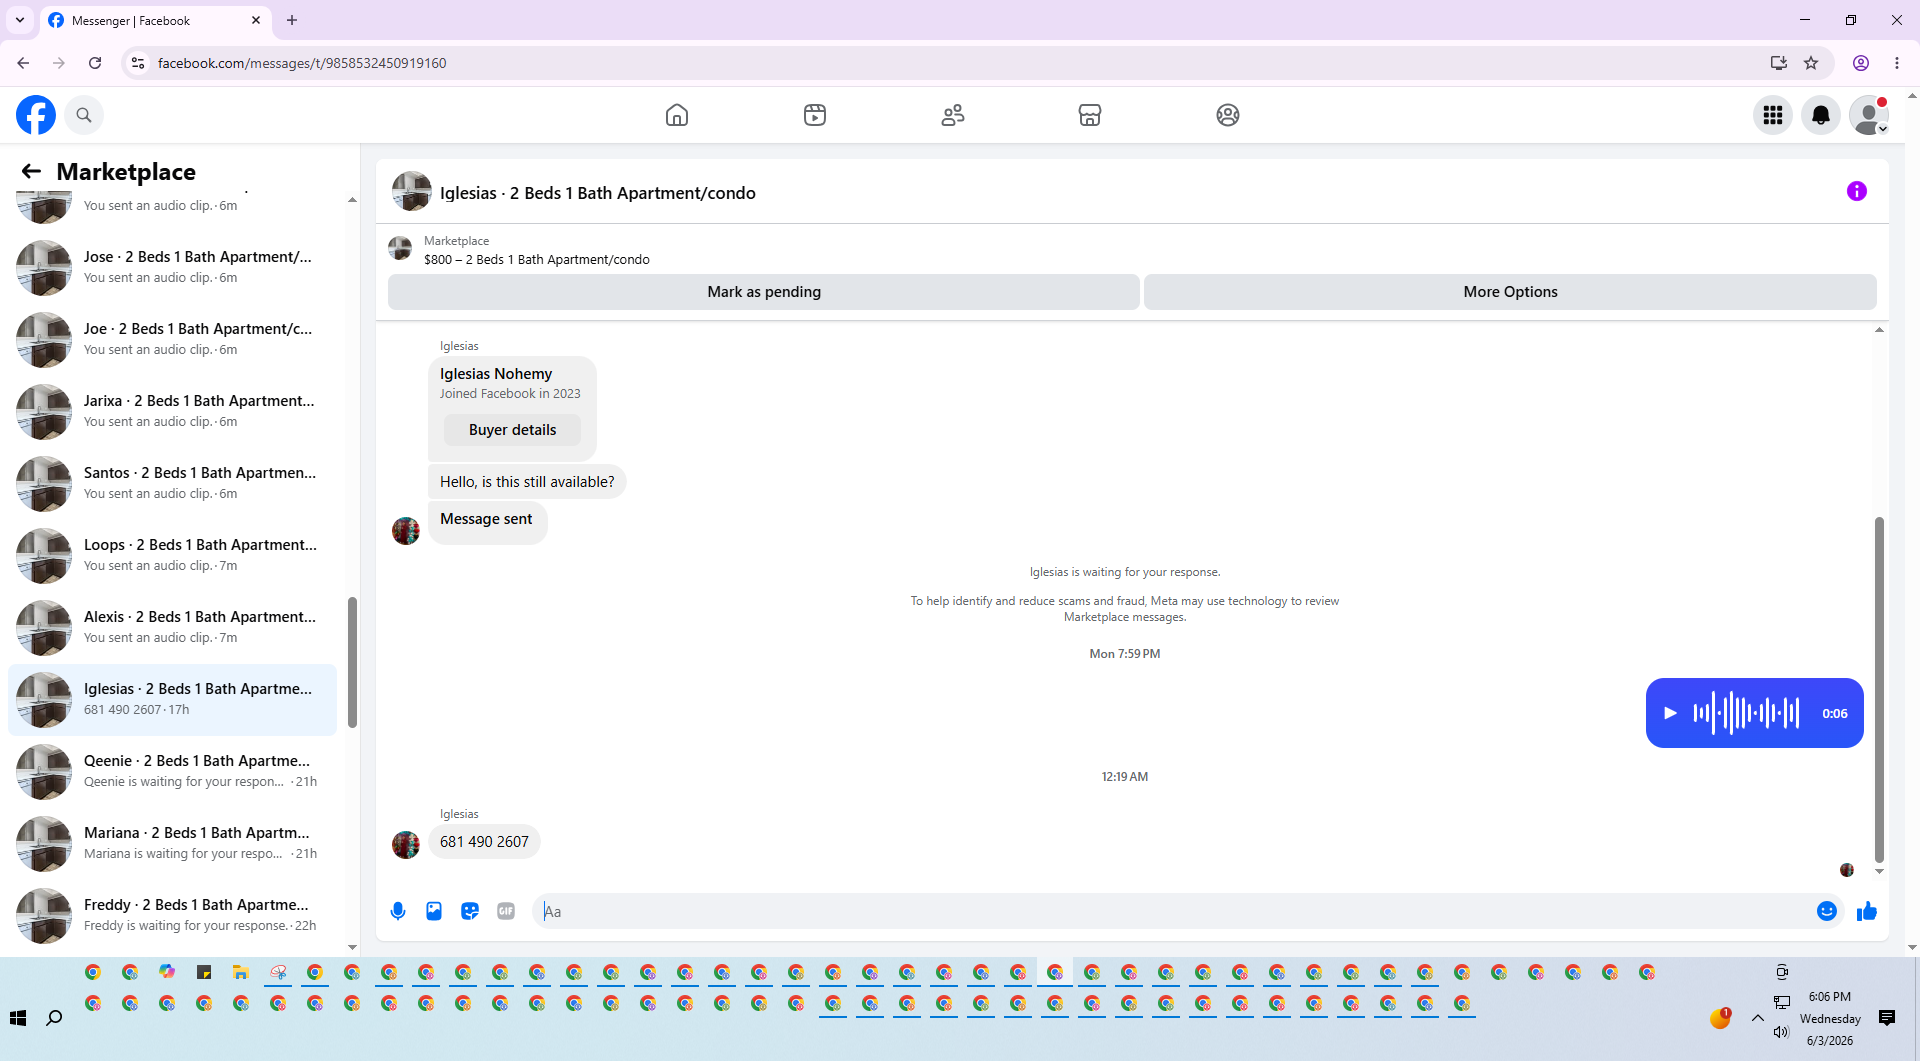This screenshot has width=1920, height=1061.
Task: Open the Chrome profile icon
Action: (1861, 63)
